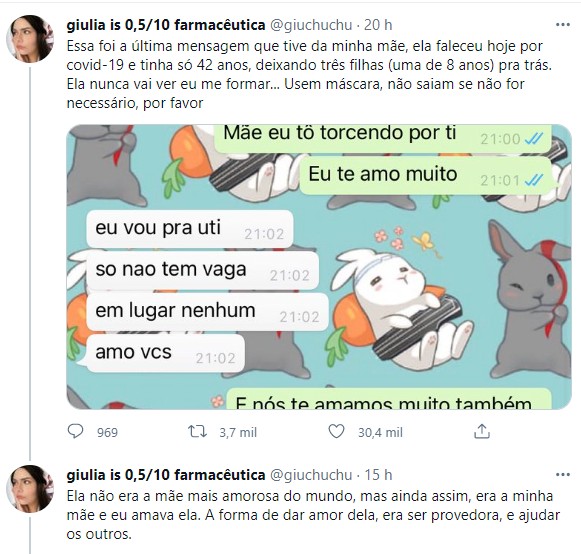Image resolution: width=581 pixels, height=554 pixels.
Task: Like the first tweet with heart icon
Action: click(336, 432)
